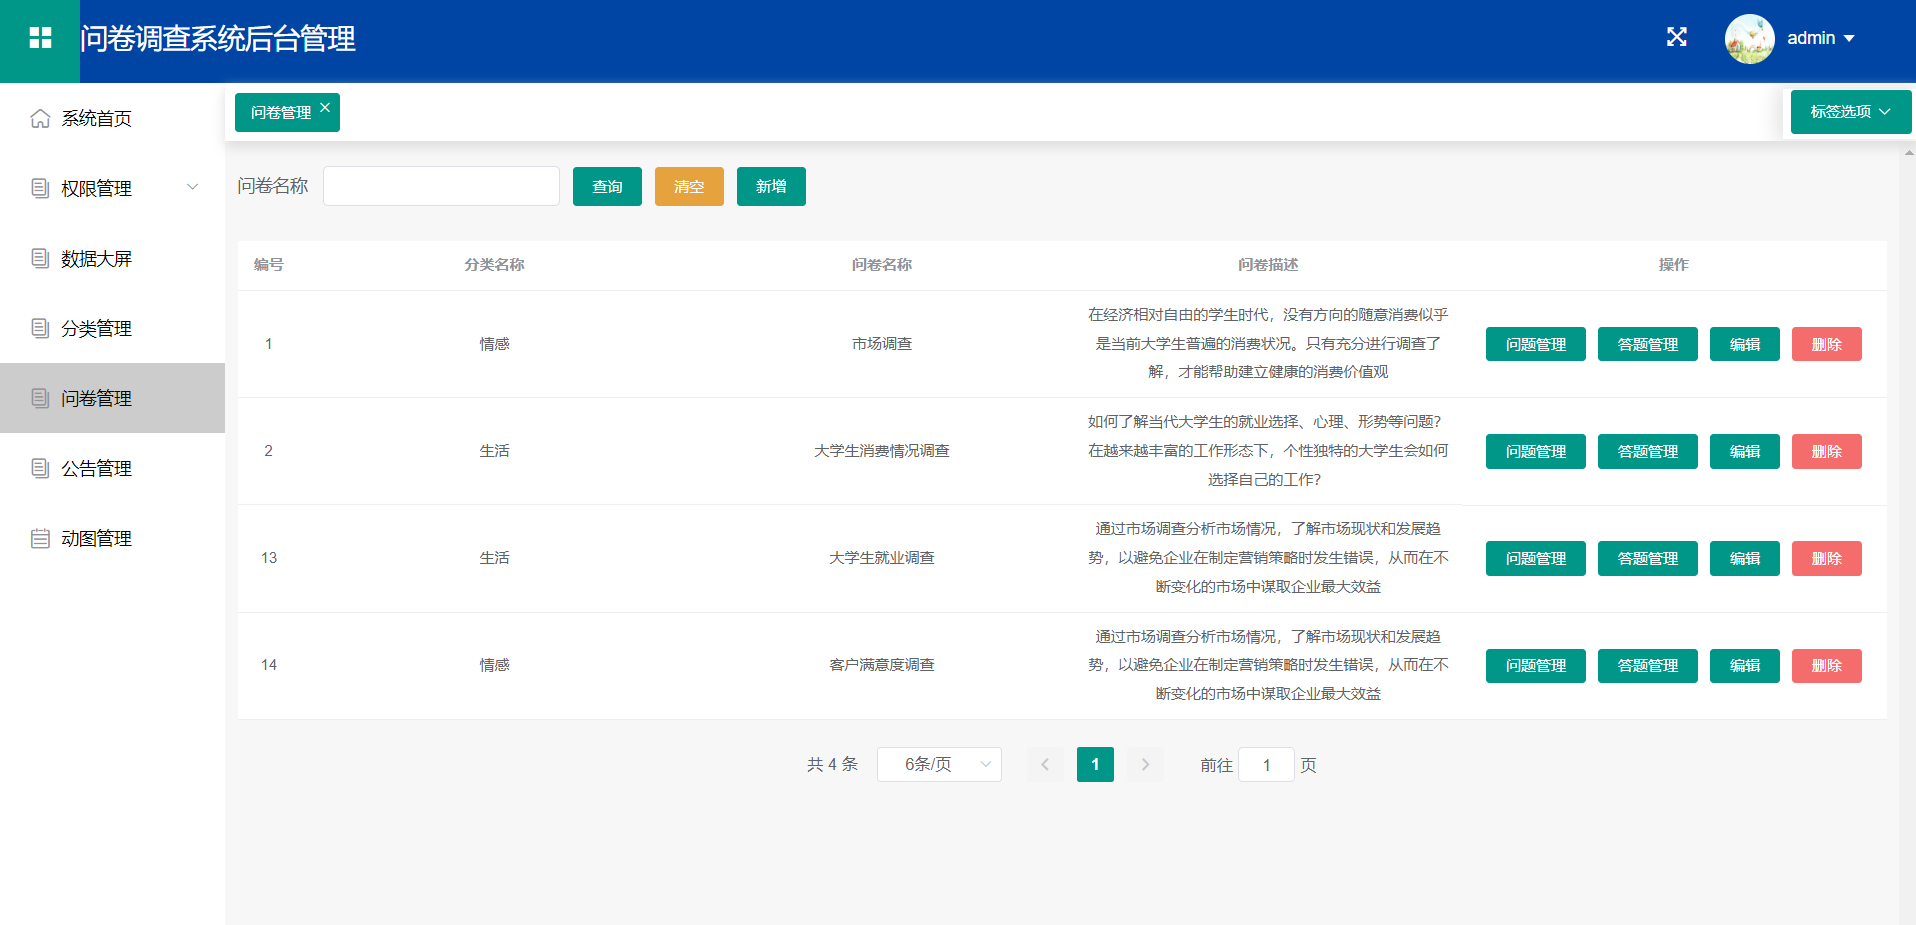Open 答题管理 for 大学生消费情况调查
The image size is (1916, 925).
(x=1648, y=451)
